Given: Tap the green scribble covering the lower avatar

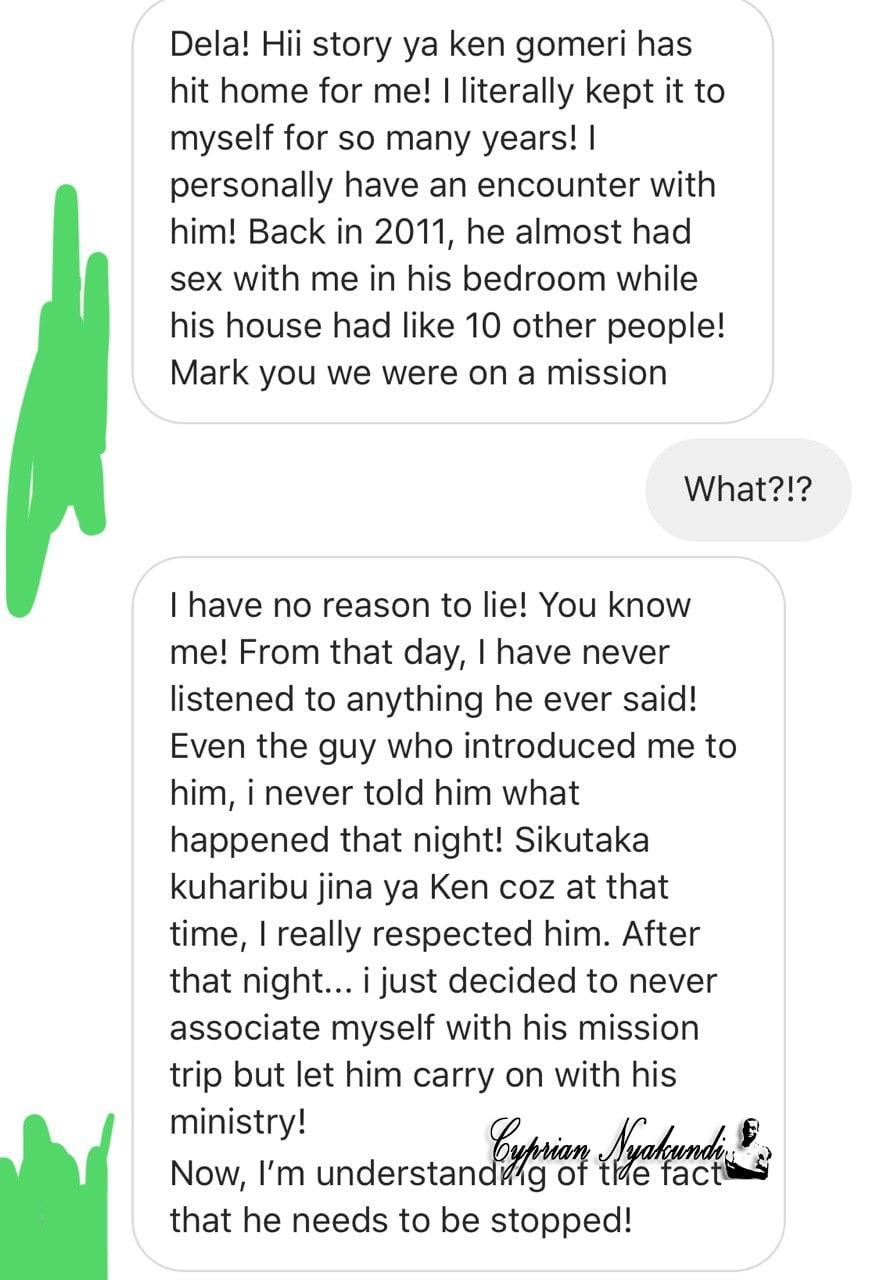Looking at the screenshot, I should click(x=55, y=1197).
